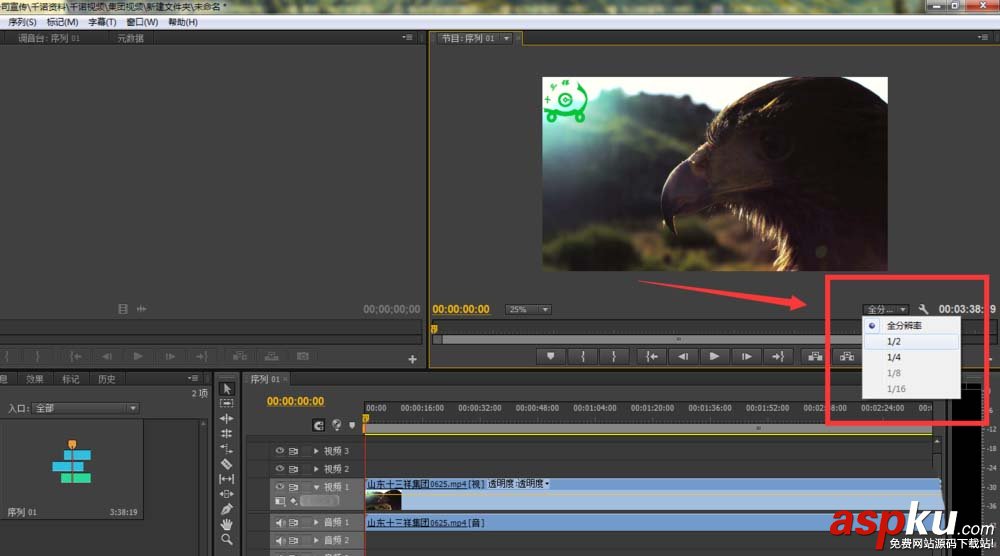Switch to the 历史 tab
1000x556 pixels.
tap(106, 379)
